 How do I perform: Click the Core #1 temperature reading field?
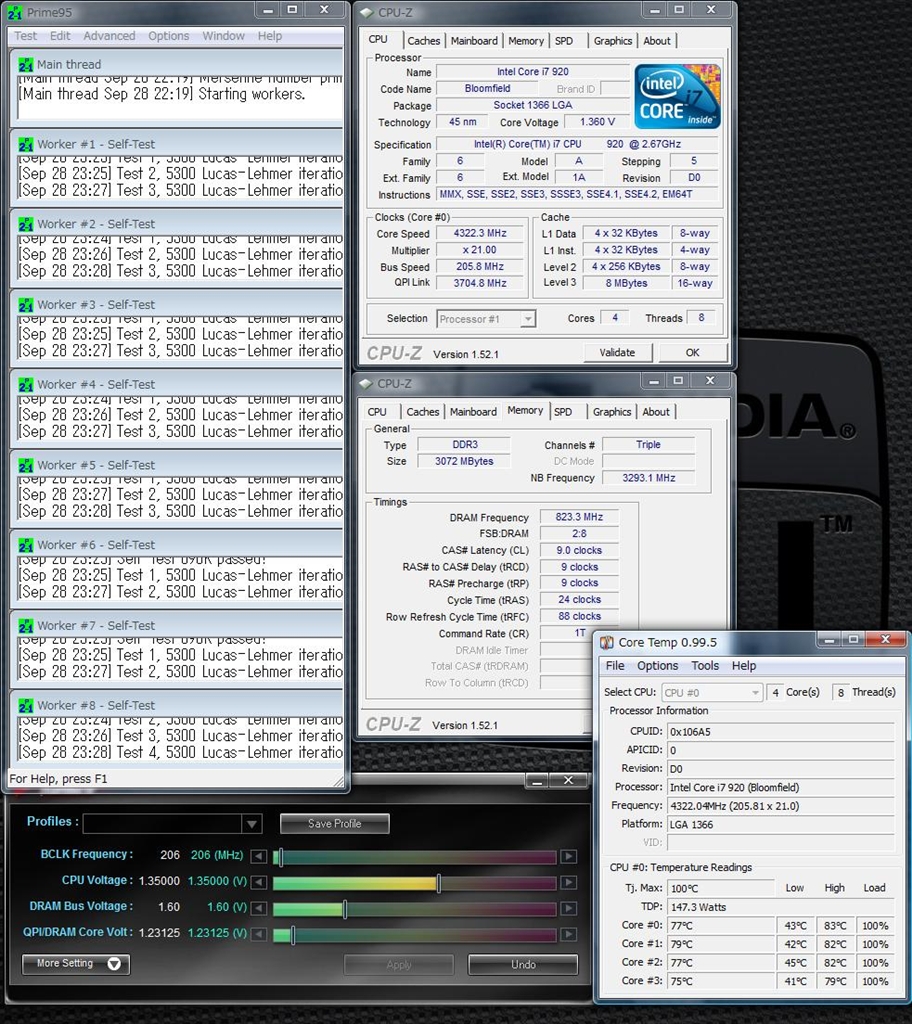coord(720,944)
